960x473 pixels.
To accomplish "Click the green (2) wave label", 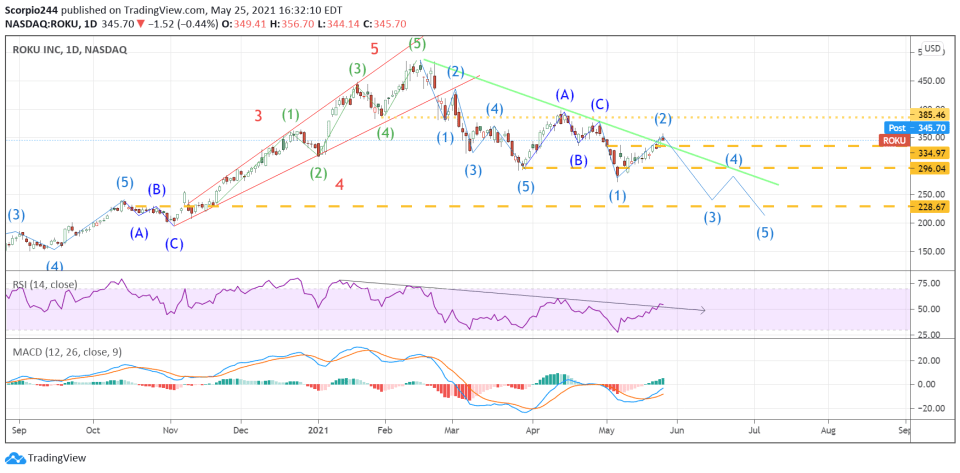I will click(x=318, y=174).
